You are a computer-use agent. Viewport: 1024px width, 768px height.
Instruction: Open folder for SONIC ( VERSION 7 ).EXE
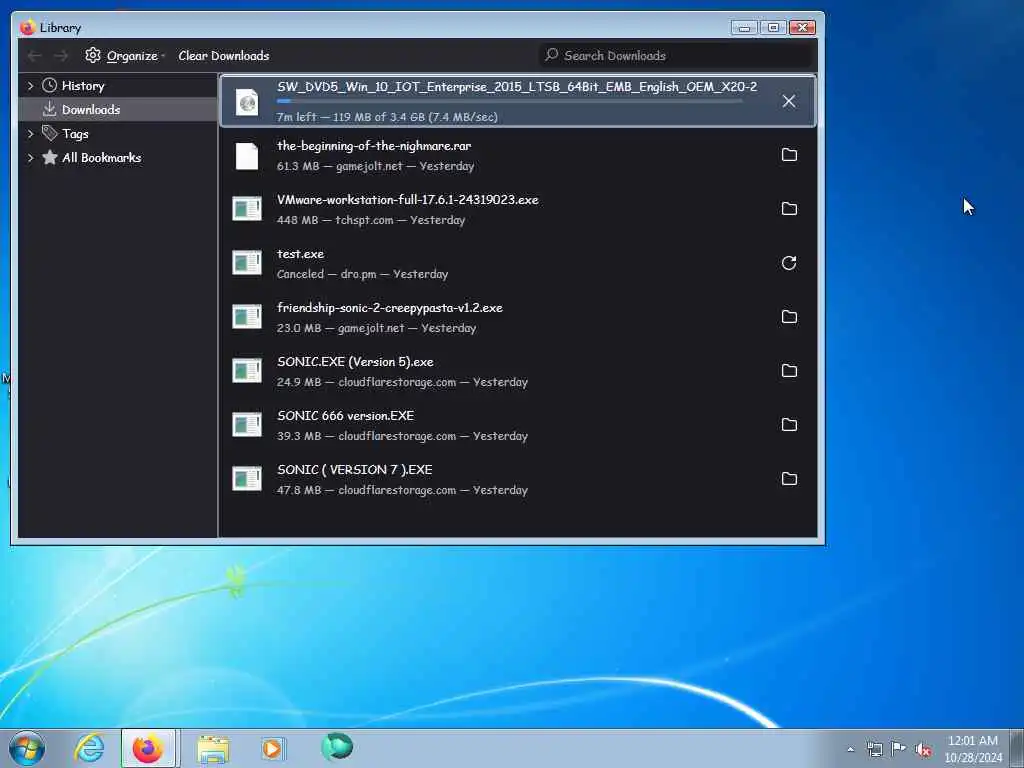point(789,479)
